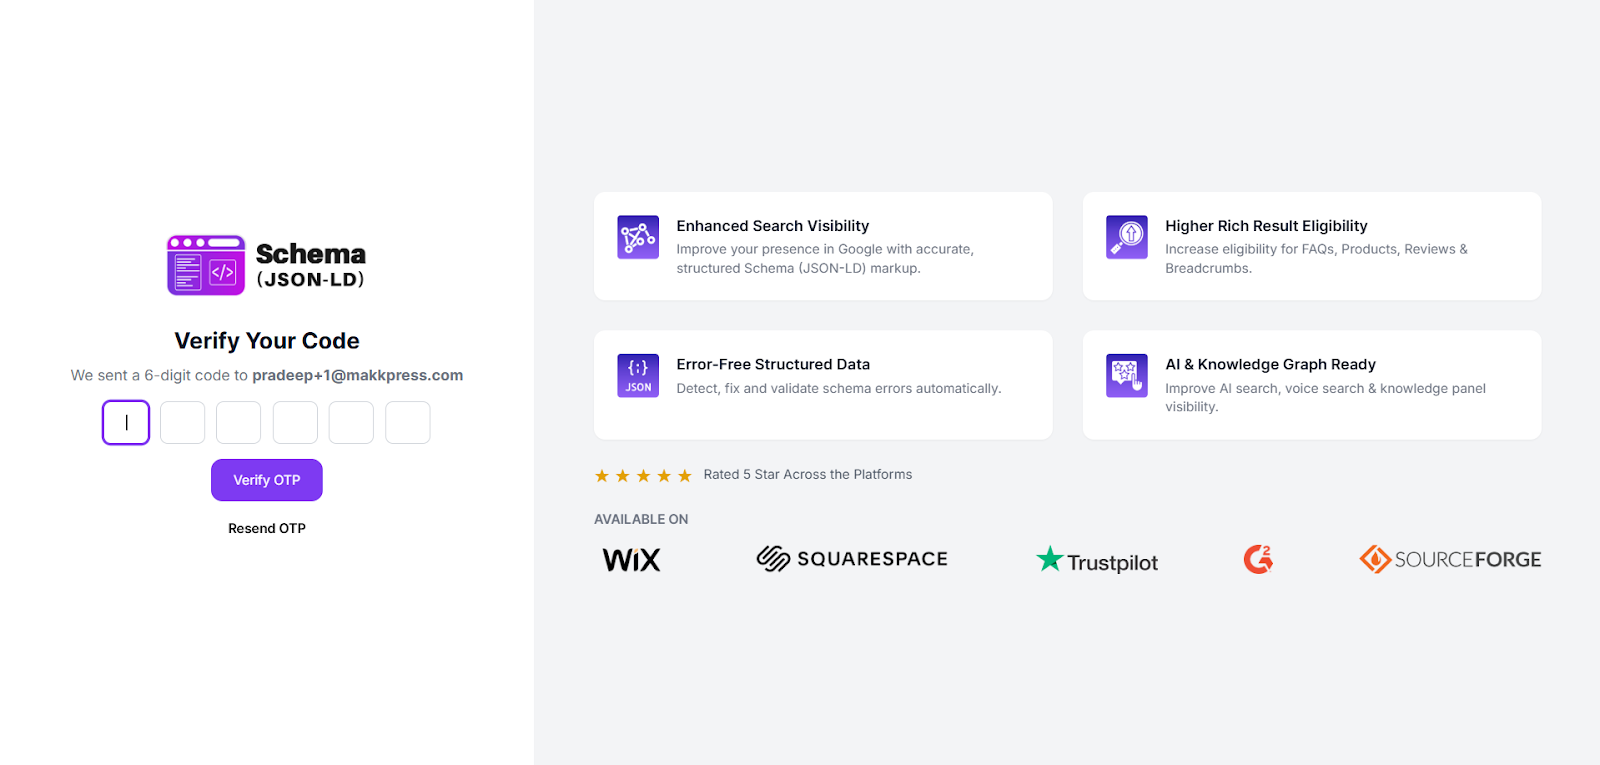This screenshot has height=765, width=1600.
Task: Click the Schema JSON-LD logo icon
Action: [206, 265]
